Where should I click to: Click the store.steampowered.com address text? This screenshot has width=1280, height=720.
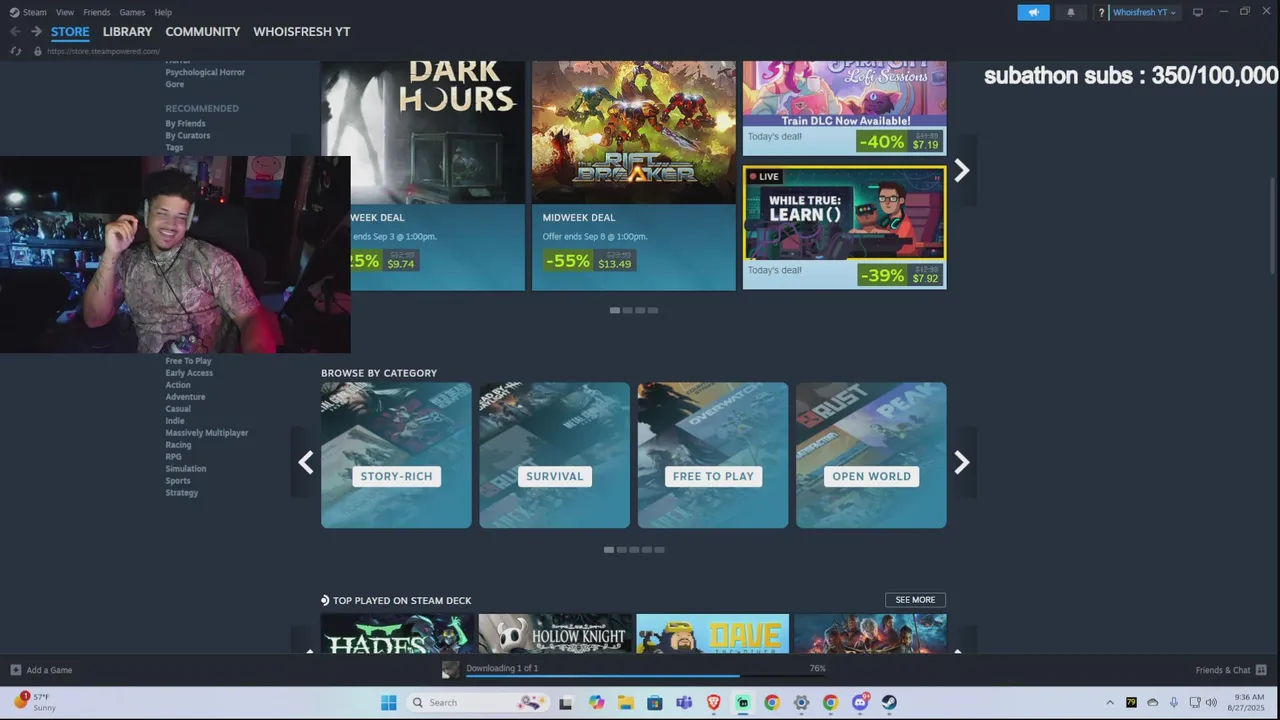[x=103, y=51]
